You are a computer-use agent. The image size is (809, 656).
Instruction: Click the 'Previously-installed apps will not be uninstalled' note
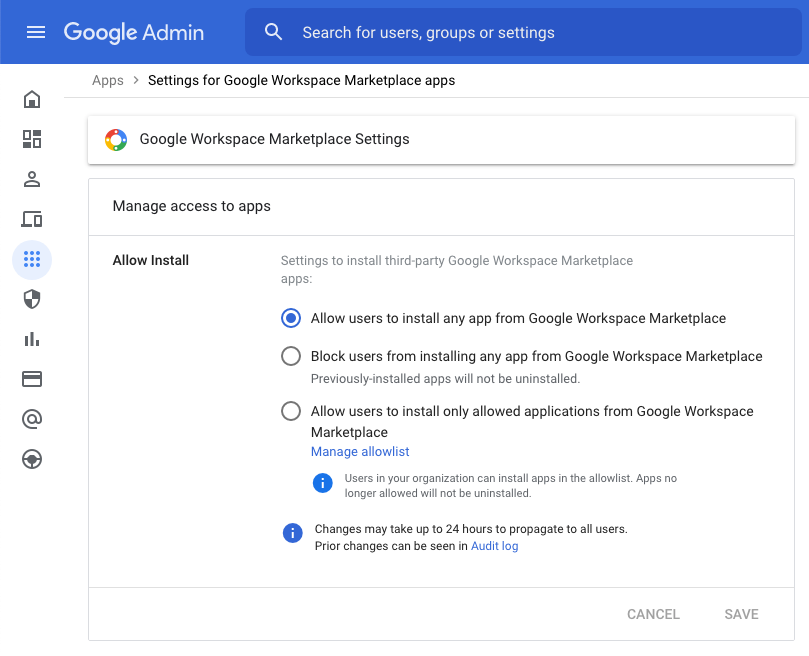coord(445,379)
